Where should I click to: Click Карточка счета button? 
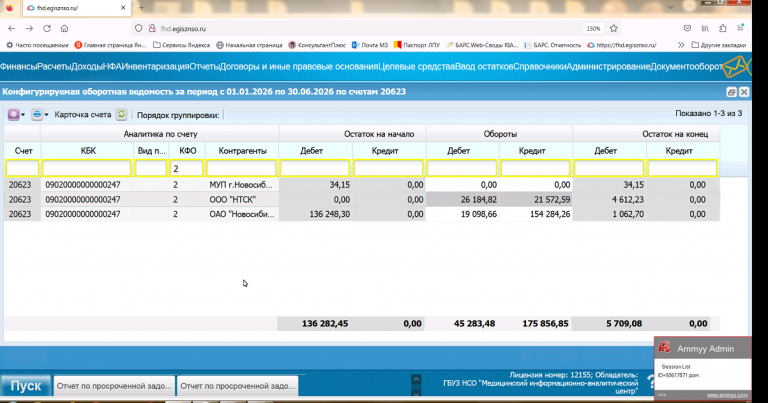click(x=83, y=115)
